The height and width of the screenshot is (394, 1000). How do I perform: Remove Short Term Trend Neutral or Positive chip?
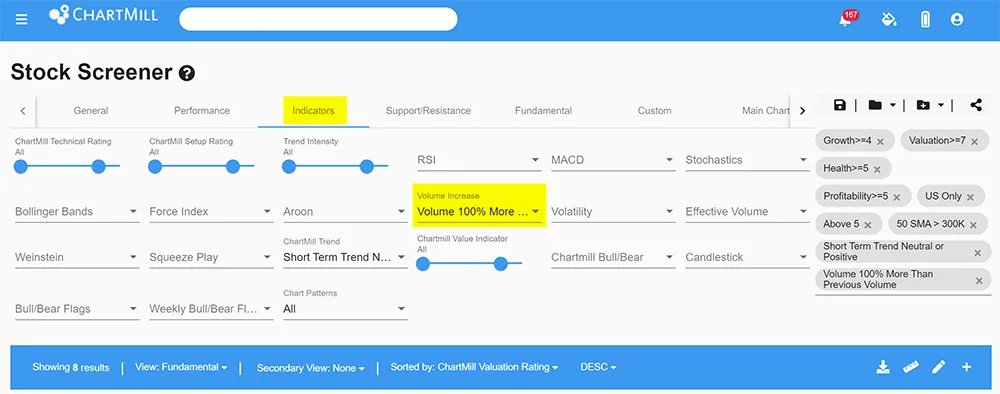pyautogui.click(x=978, y=253)
